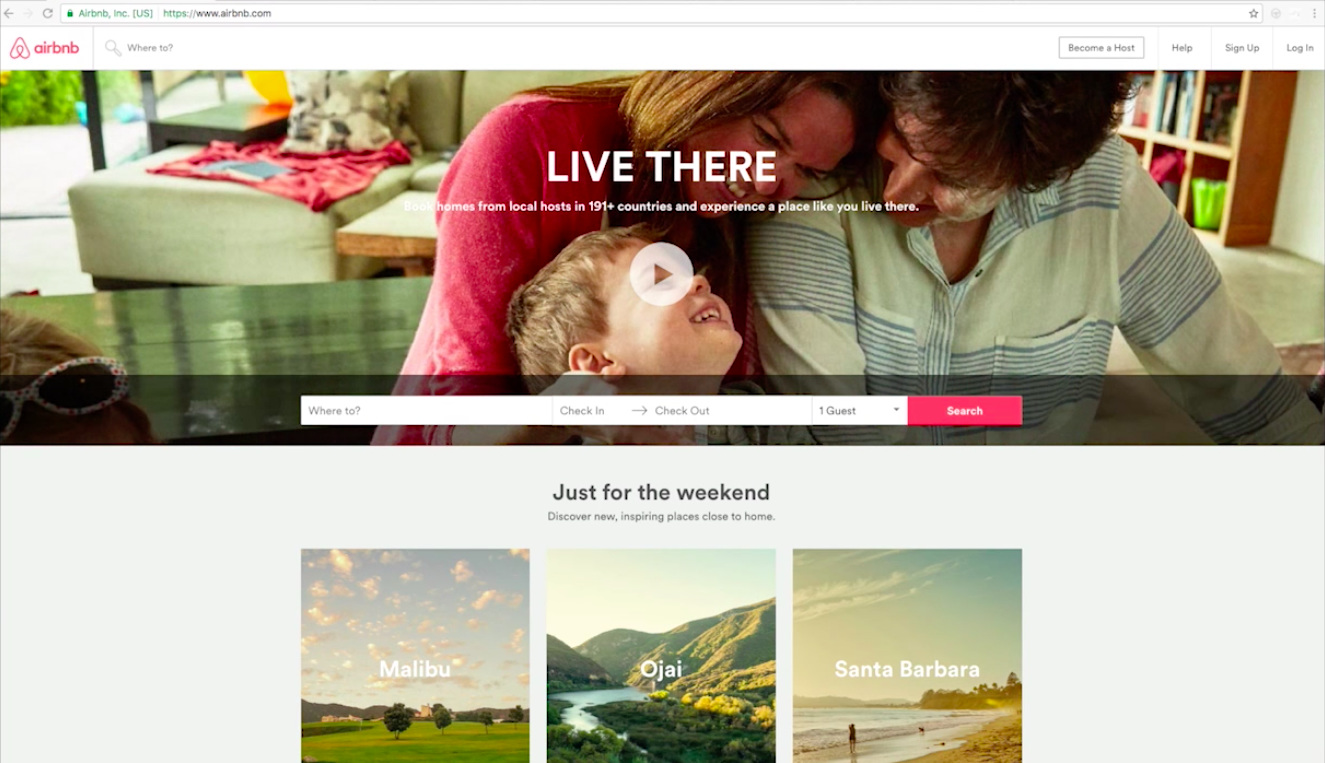Select Log In in top navigation
The width and height of the screenshot is (1325, 763).
click(1300, 48)
